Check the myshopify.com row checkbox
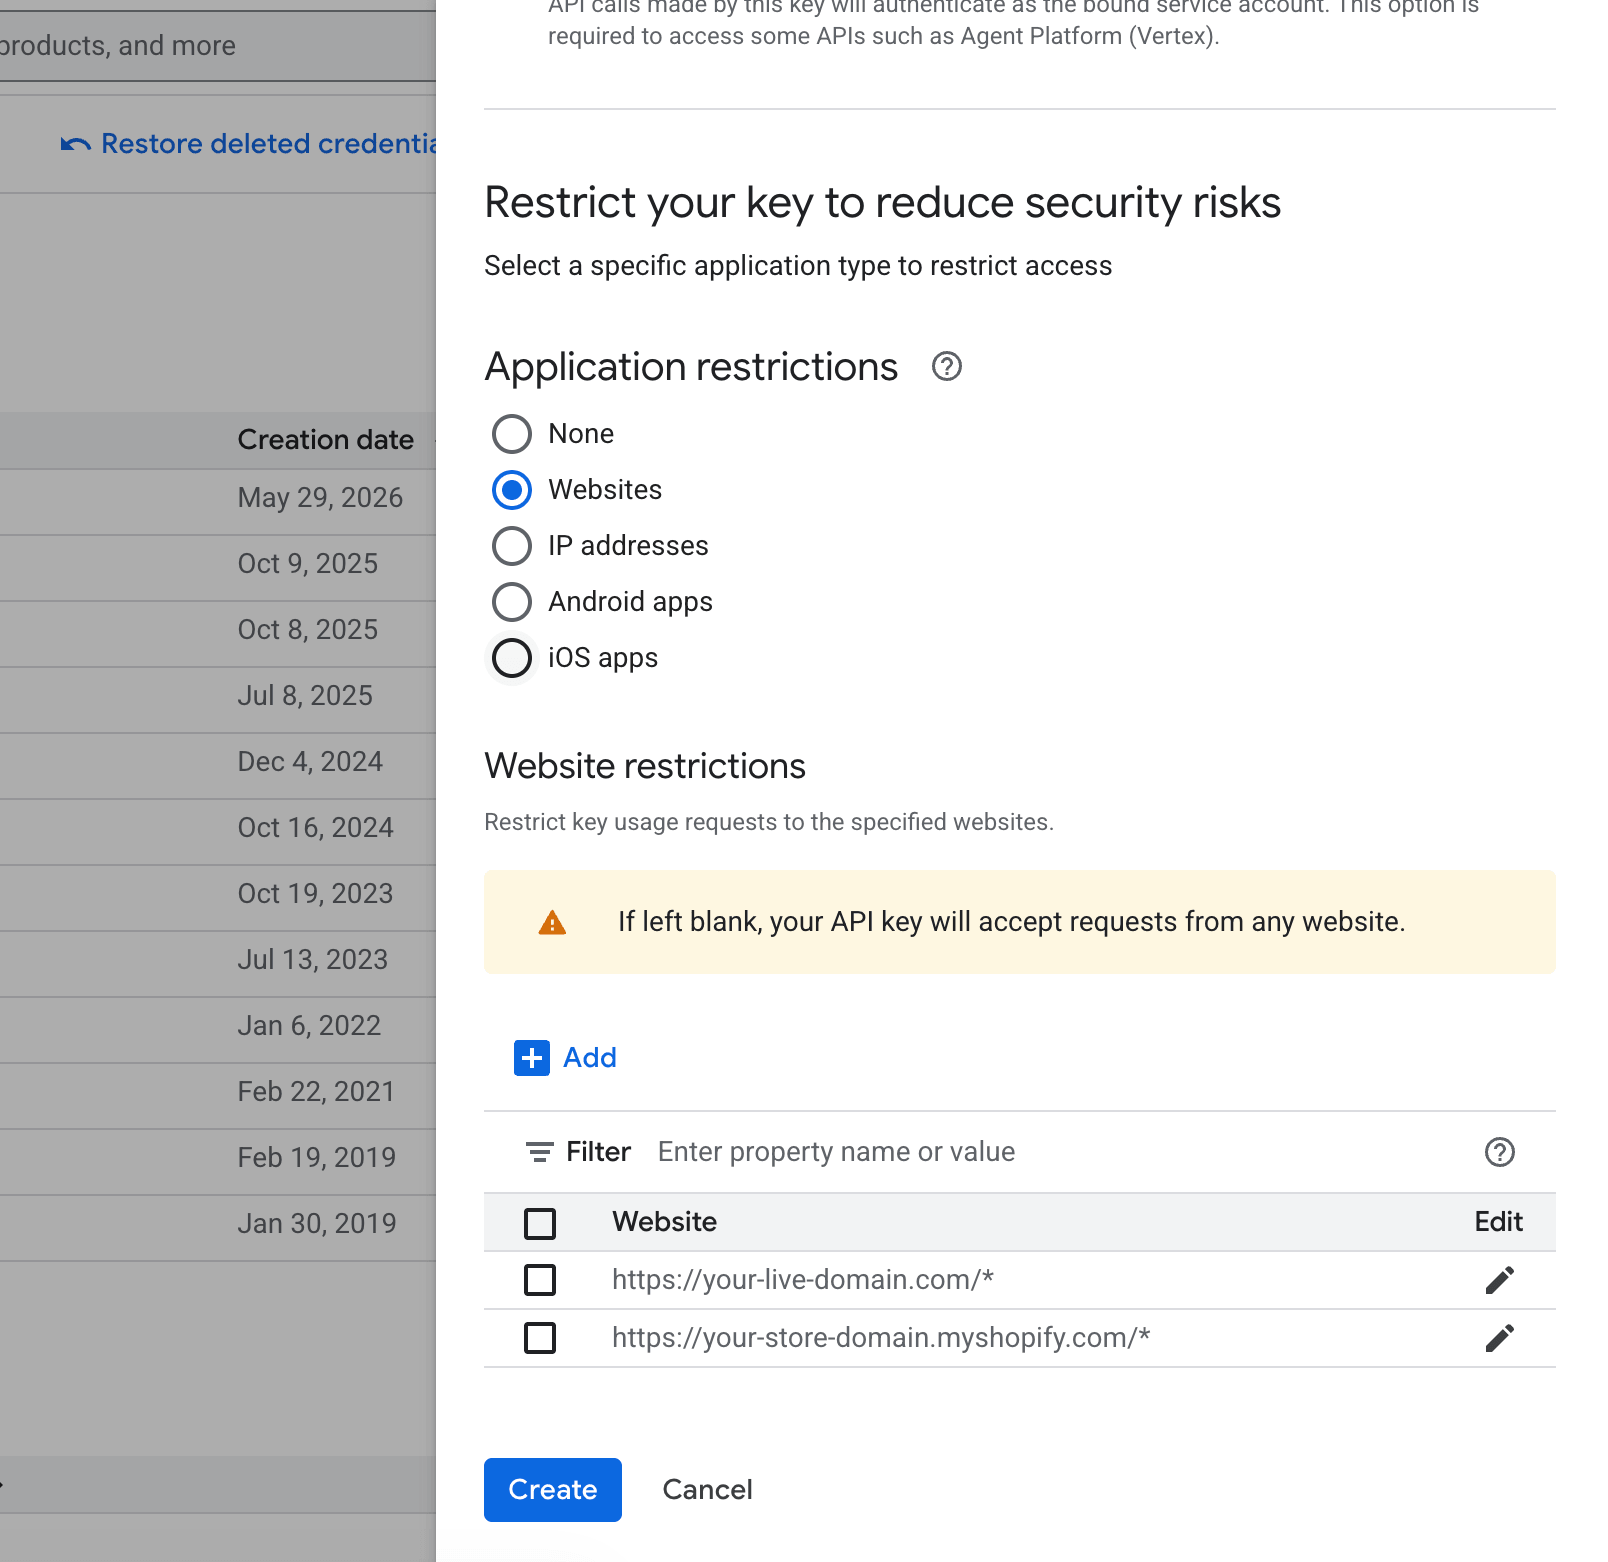The height and width of the screenshot is (1562, 1608). point(540,1338)
